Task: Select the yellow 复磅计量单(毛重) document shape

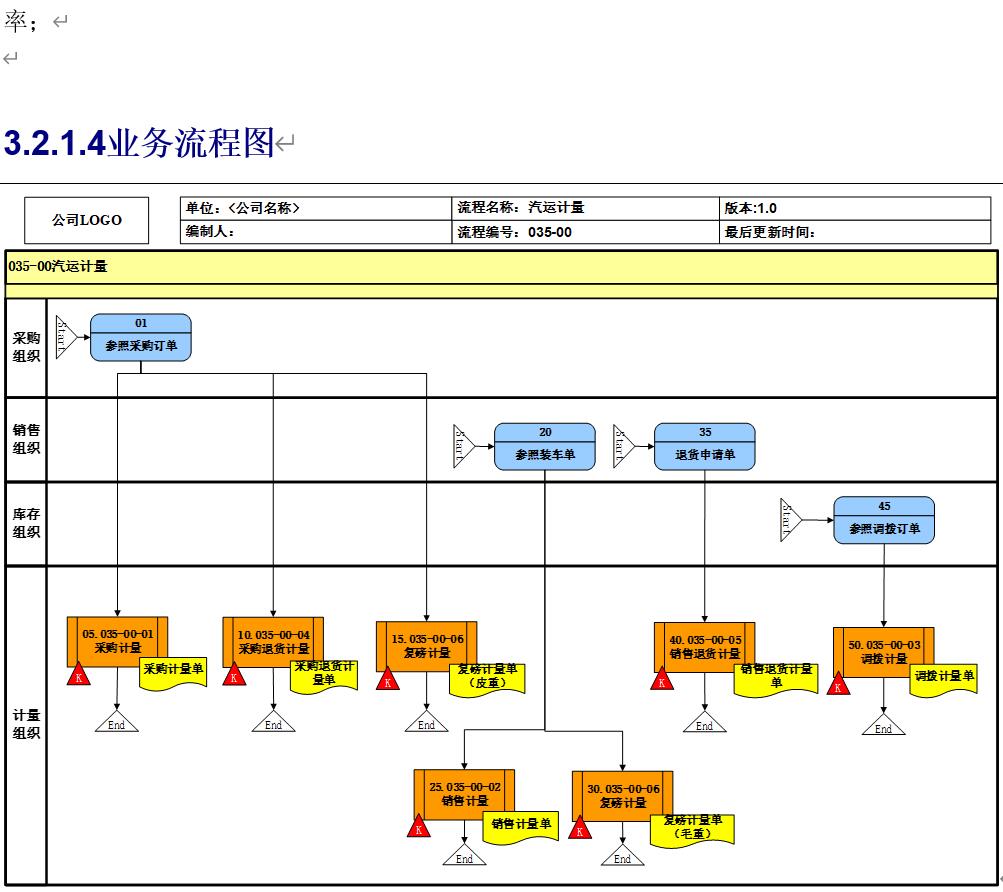Action: pos(693,828)
